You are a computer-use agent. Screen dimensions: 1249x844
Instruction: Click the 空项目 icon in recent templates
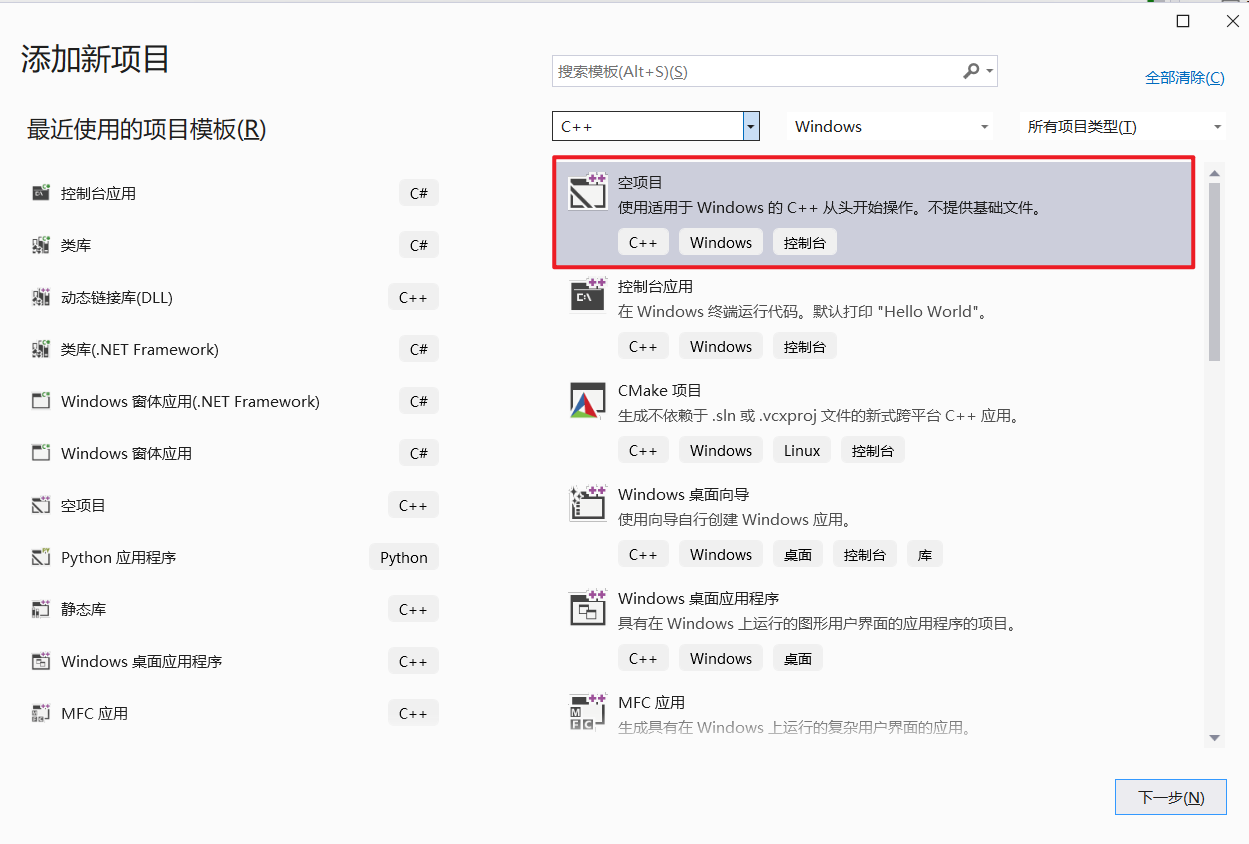[41, 505]
